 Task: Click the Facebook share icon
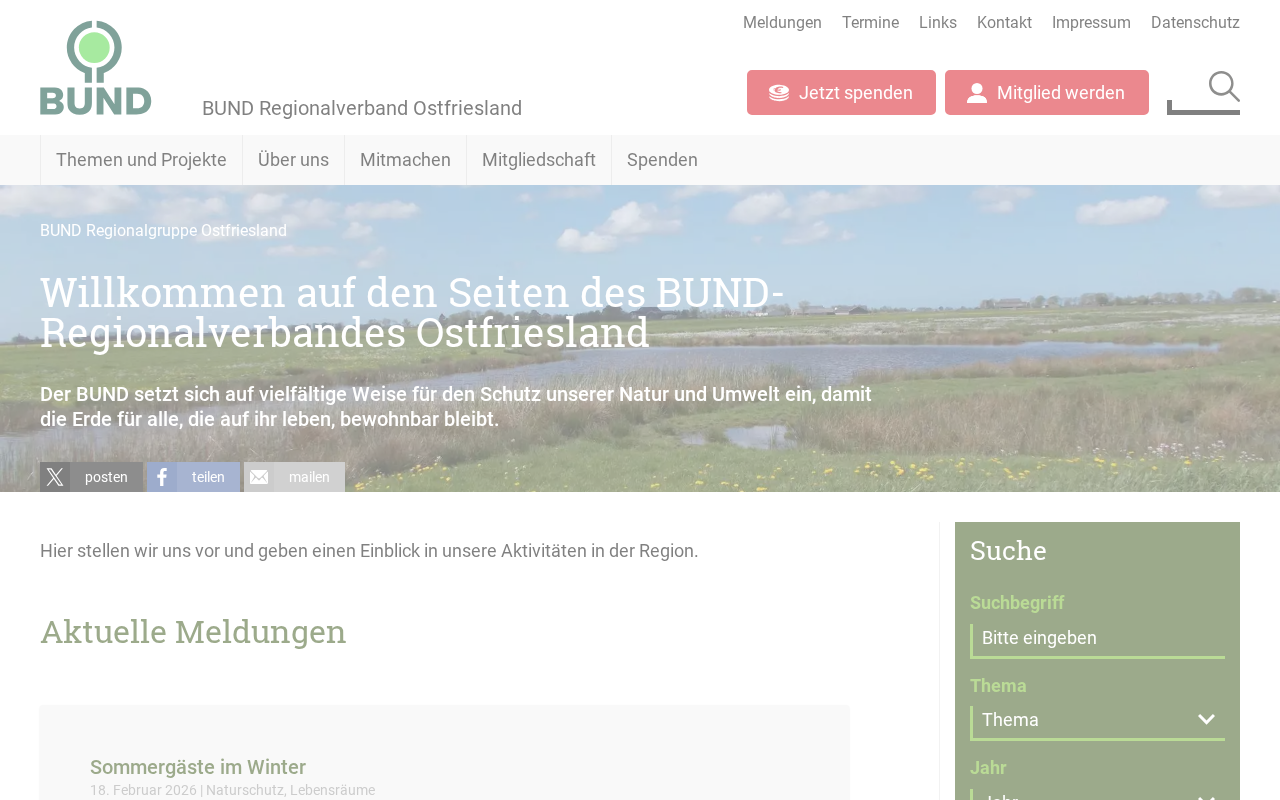coord(162,477)
